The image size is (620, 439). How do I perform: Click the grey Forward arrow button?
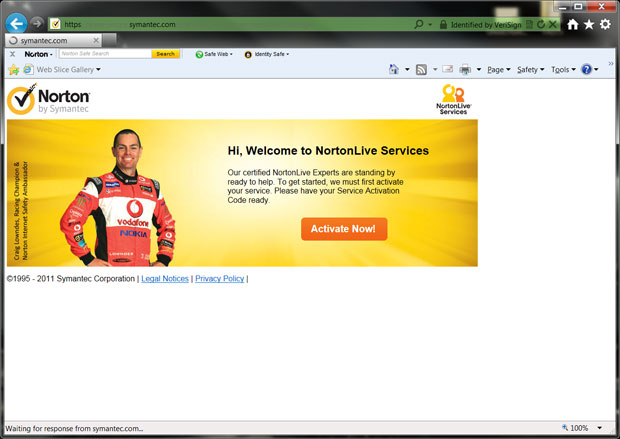(x=37, y=23)
